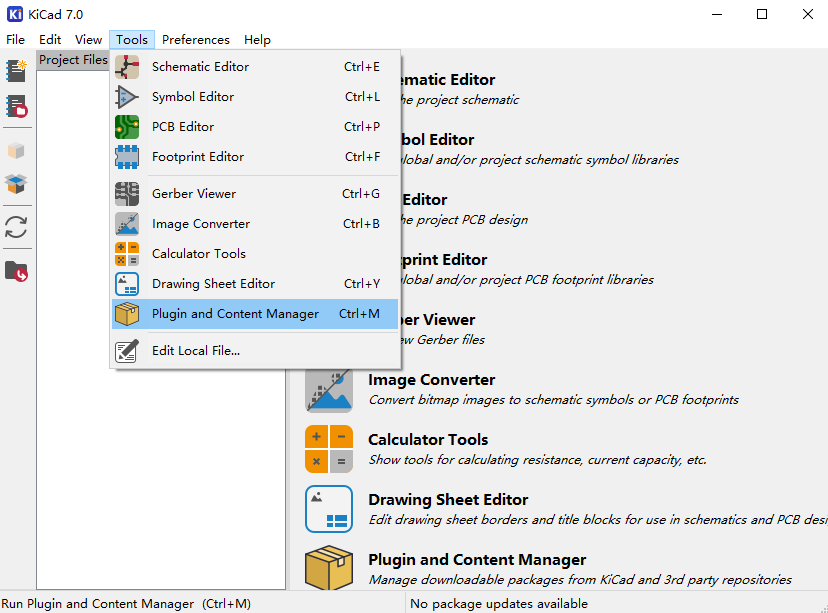
Task: Click 'Edit drawing sheet borders' description text
Action: coord(598,520)
